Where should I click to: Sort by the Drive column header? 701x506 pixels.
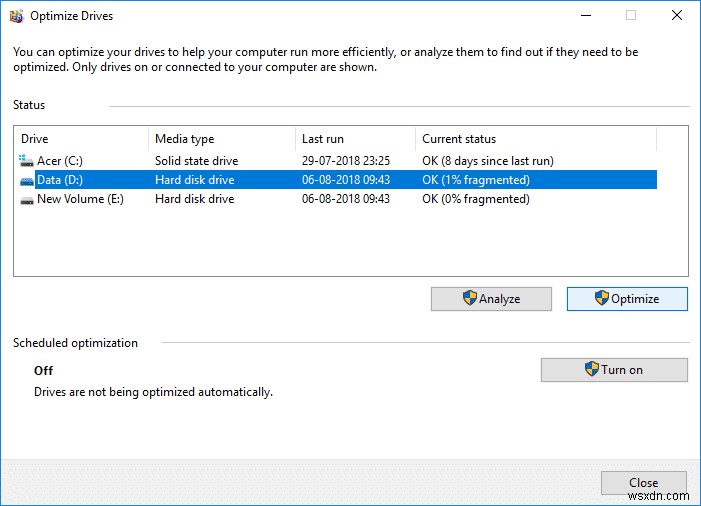point(80,139)
